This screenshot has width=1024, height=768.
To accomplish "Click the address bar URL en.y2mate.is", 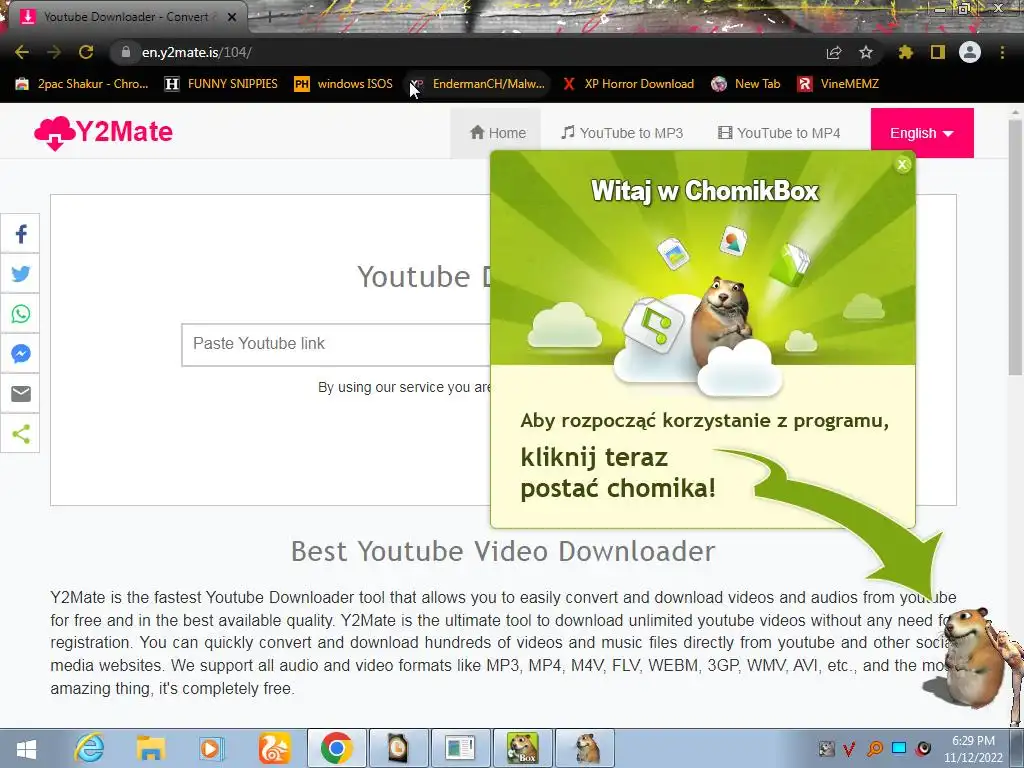I will (x=197, y=52).
